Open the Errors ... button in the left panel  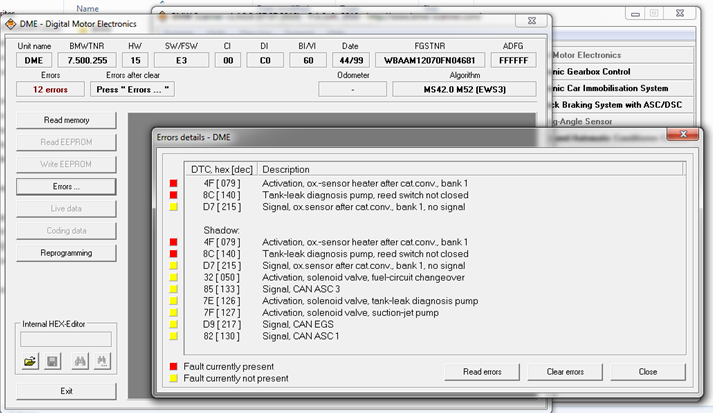click(x=66, y=186)
